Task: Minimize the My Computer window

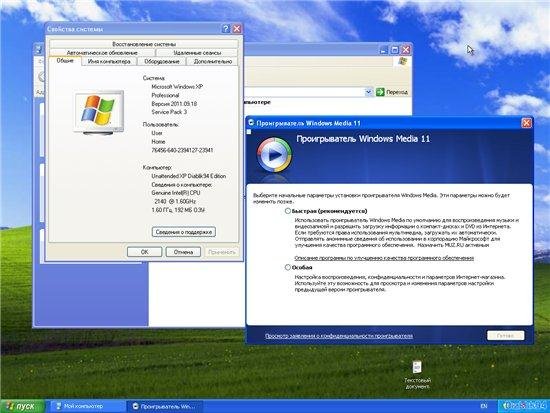Action: pyautogui.click(x=384, y=50)
